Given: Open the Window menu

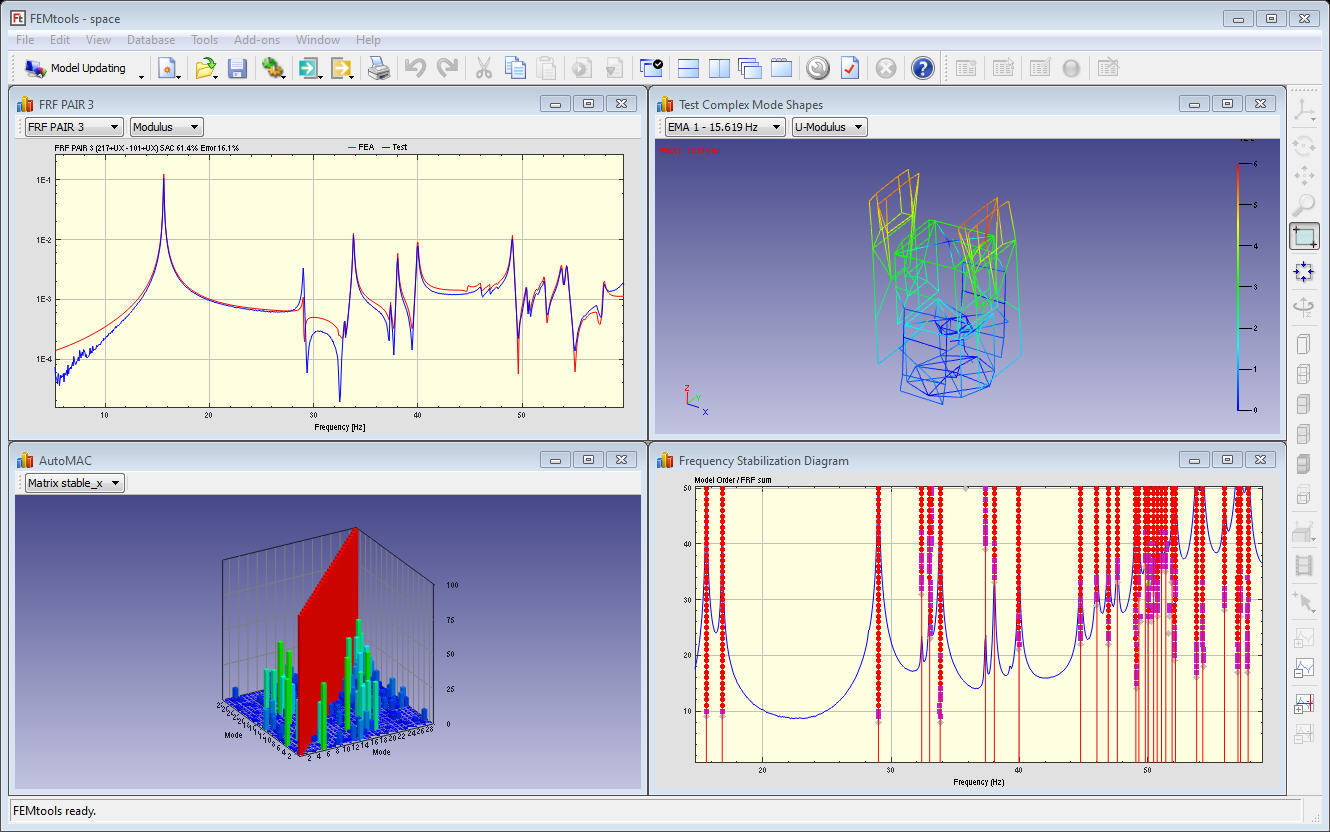Looking at the screenshot, I should point(317,40).
